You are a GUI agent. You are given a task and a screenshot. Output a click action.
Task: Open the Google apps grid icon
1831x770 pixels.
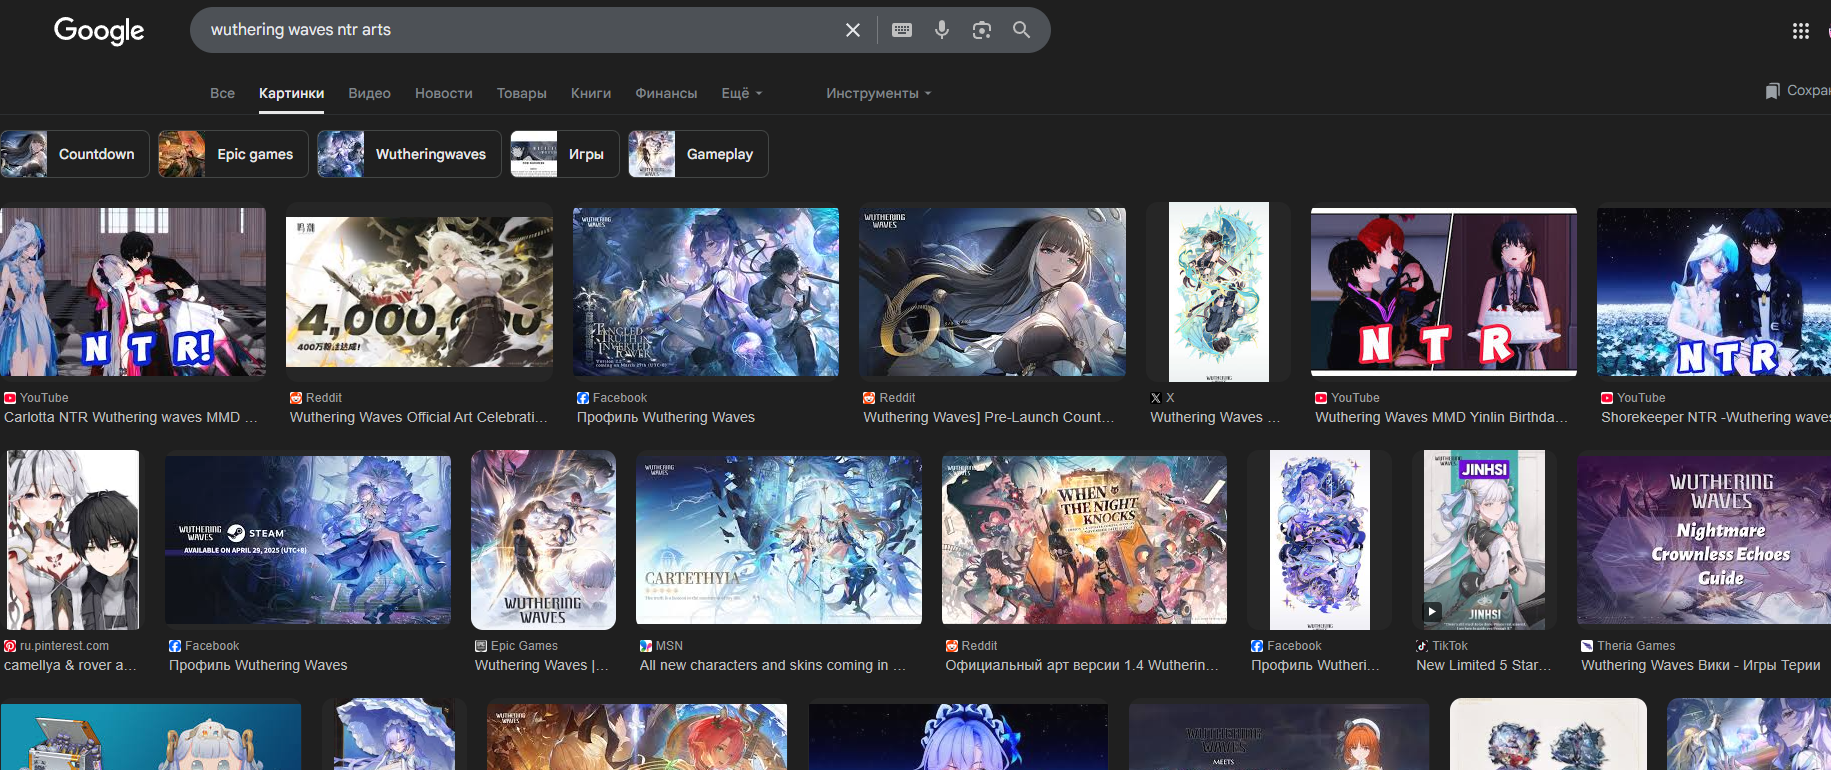[x=1801, y=31]
